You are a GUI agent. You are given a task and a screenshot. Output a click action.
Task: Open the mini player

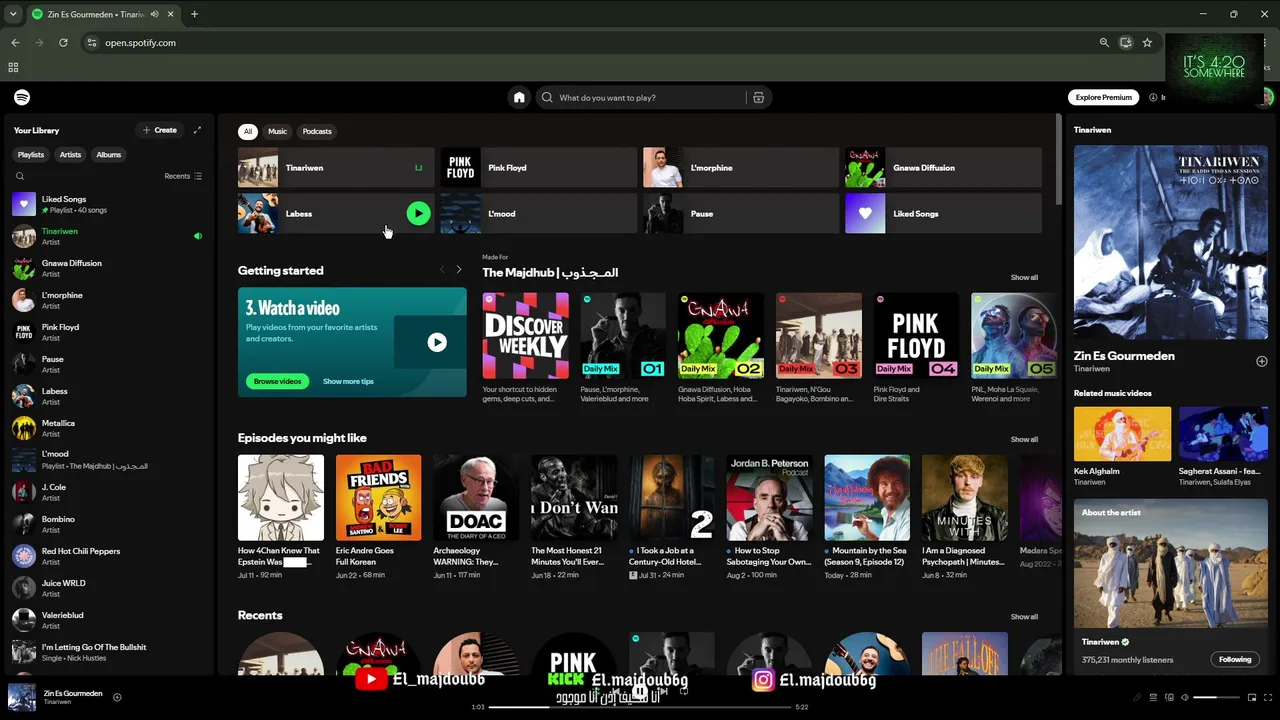coord(1250,697)
